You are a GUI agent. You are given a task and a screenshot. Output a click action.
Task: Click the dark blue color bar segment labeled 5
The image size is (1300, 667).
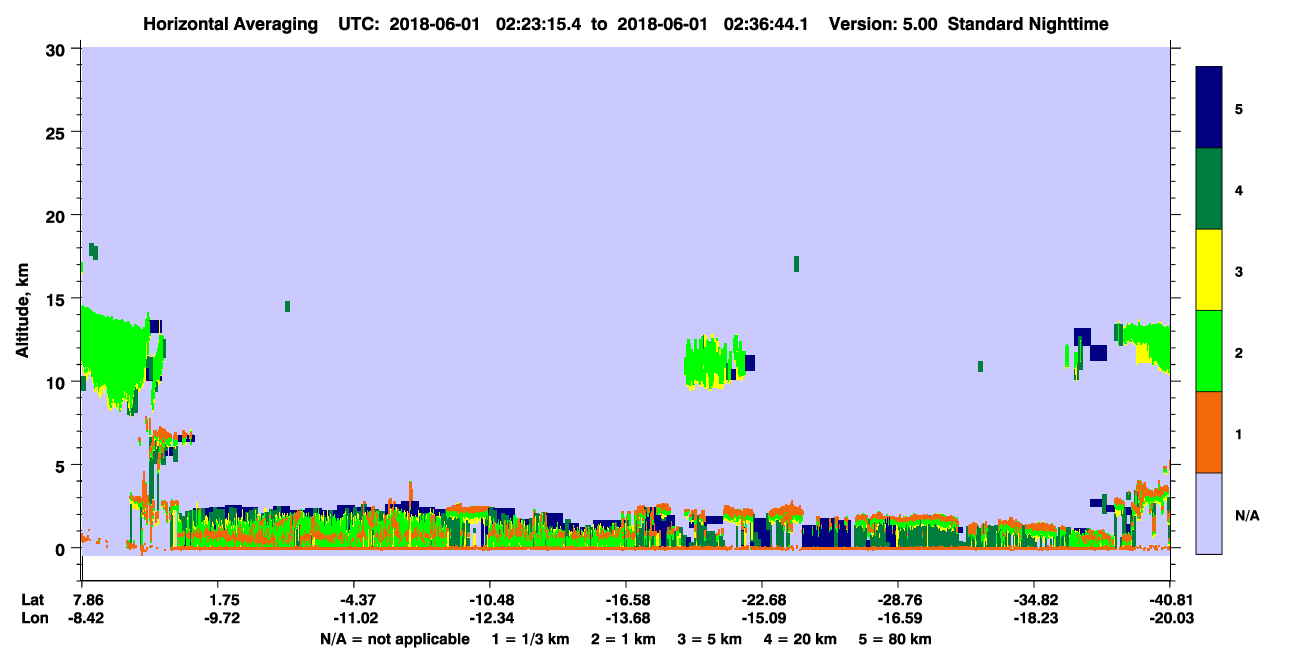point(1209,108)
